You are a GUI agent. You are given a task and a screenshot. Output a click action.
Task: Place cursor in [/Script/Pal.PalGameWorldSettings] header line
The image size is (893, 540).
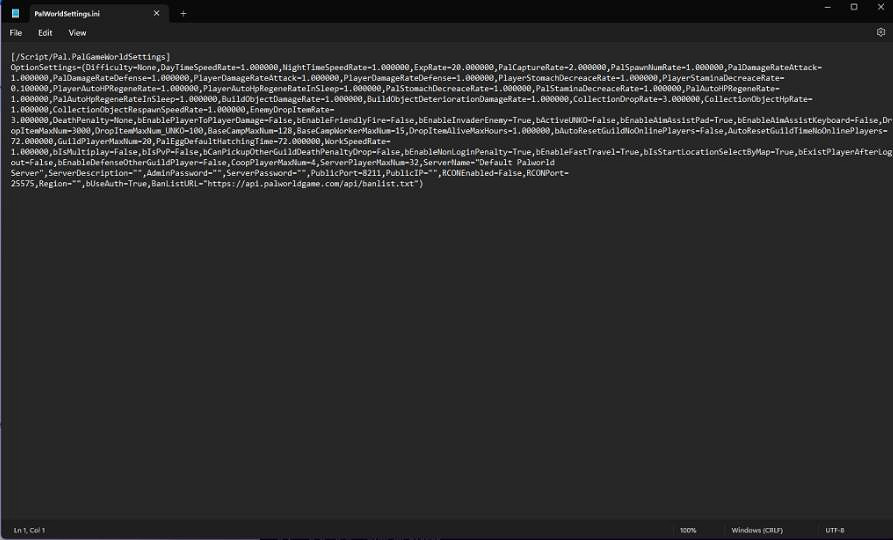(90, 57)
